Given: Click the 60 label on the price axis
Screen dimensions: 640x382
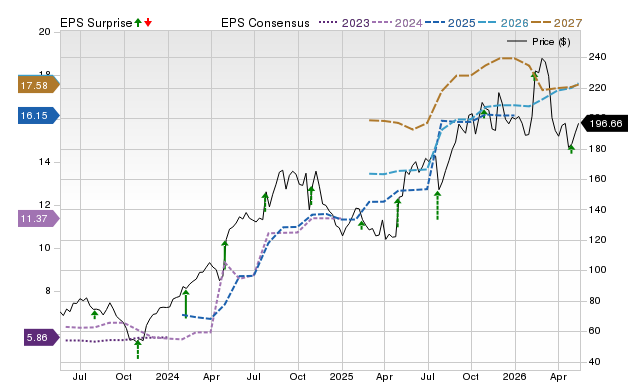Looking at the screenshot, I should pyautogui.click(x=594, y=331).
